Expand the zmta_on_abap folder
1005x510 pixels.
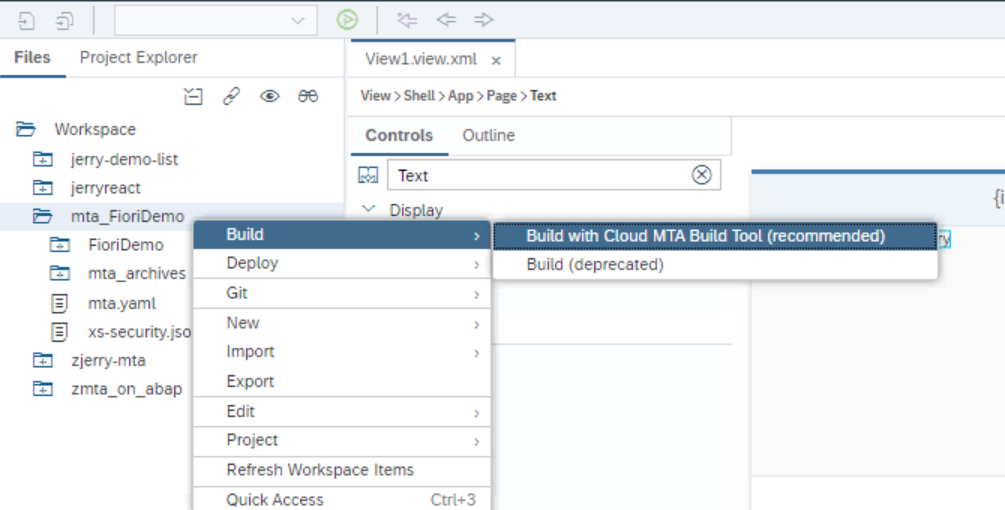coord(42,389)
